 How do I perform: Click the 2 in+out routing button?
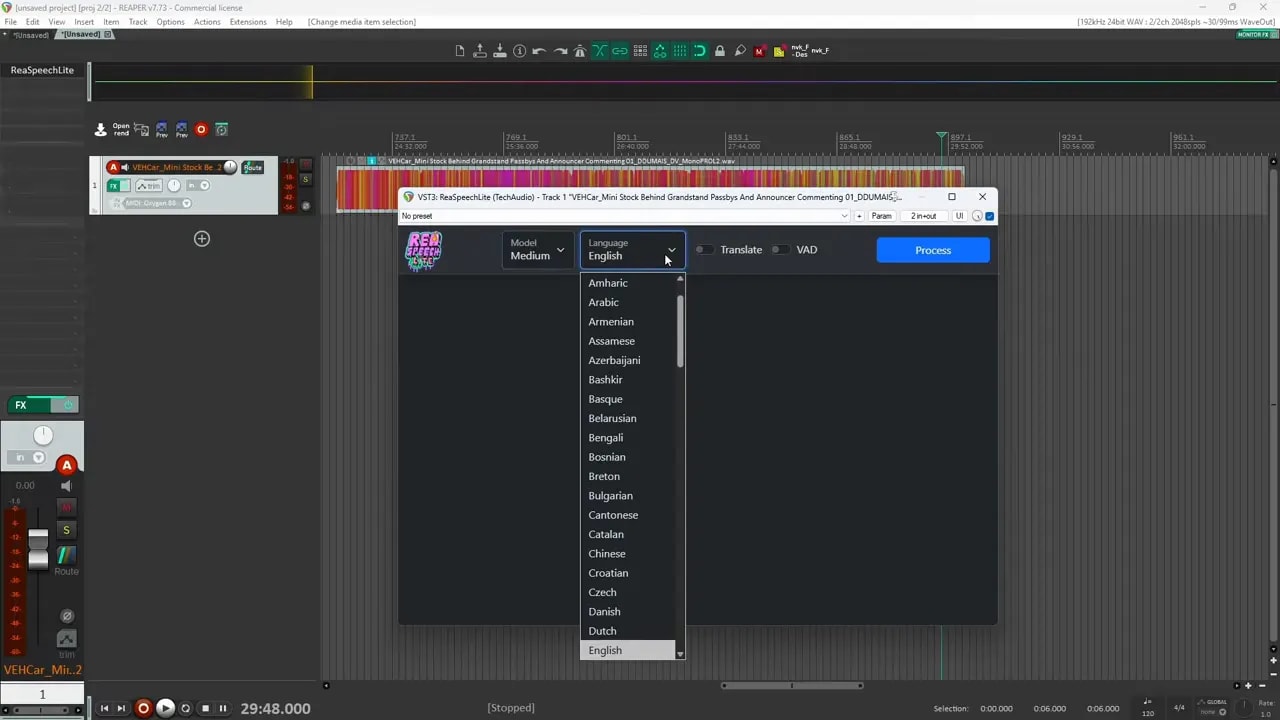click(923, 216)
